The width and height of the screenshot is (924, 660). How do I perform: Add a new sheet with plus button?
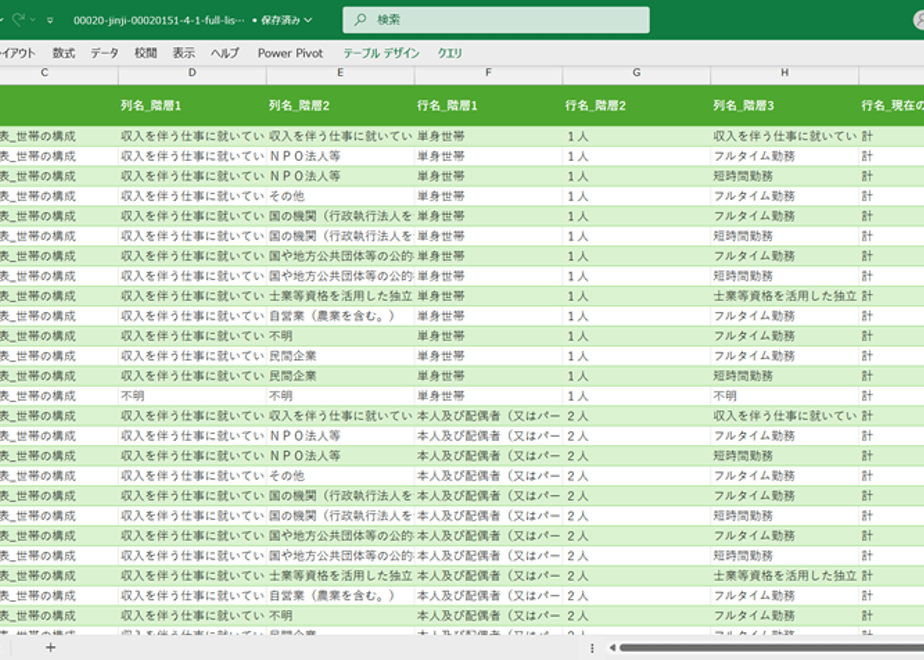point(51,648)
